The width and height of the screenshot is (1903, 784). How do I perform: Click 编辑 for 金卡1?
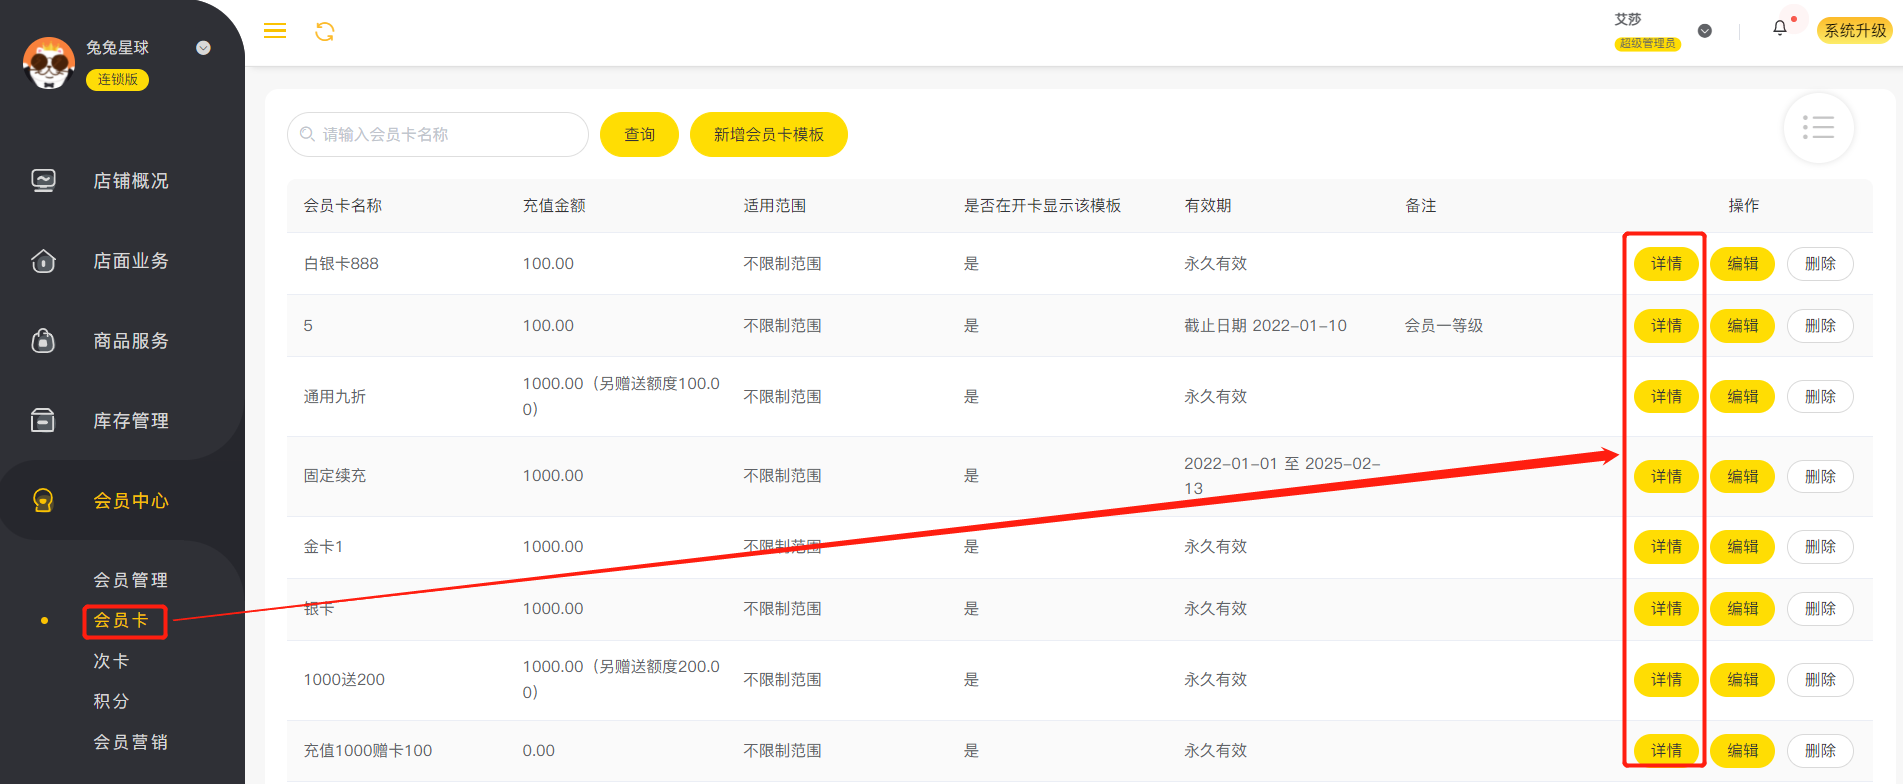[1742, 547]
